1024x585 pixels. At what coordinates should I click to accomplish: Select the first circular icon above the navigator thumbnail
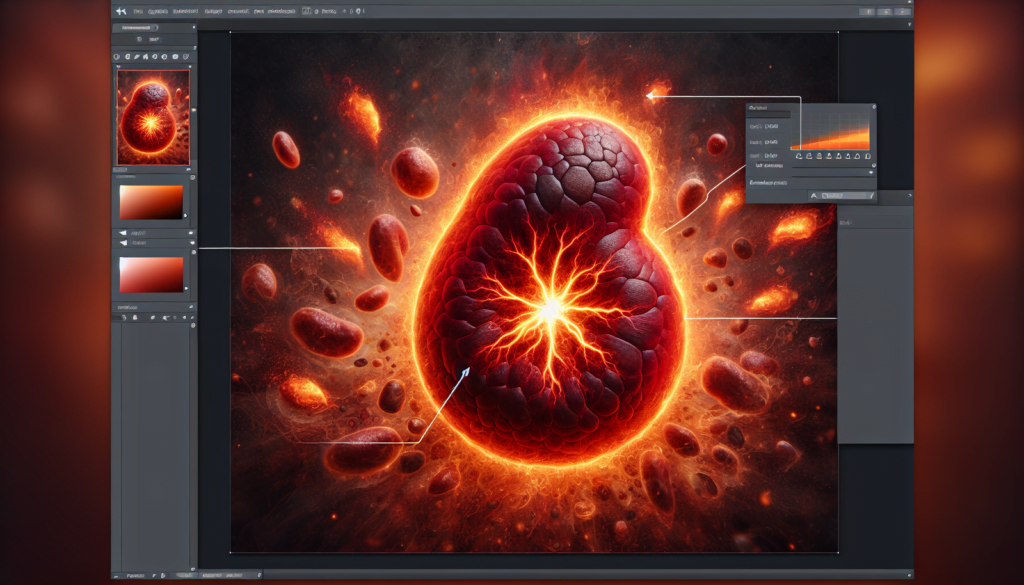[118, 58]
